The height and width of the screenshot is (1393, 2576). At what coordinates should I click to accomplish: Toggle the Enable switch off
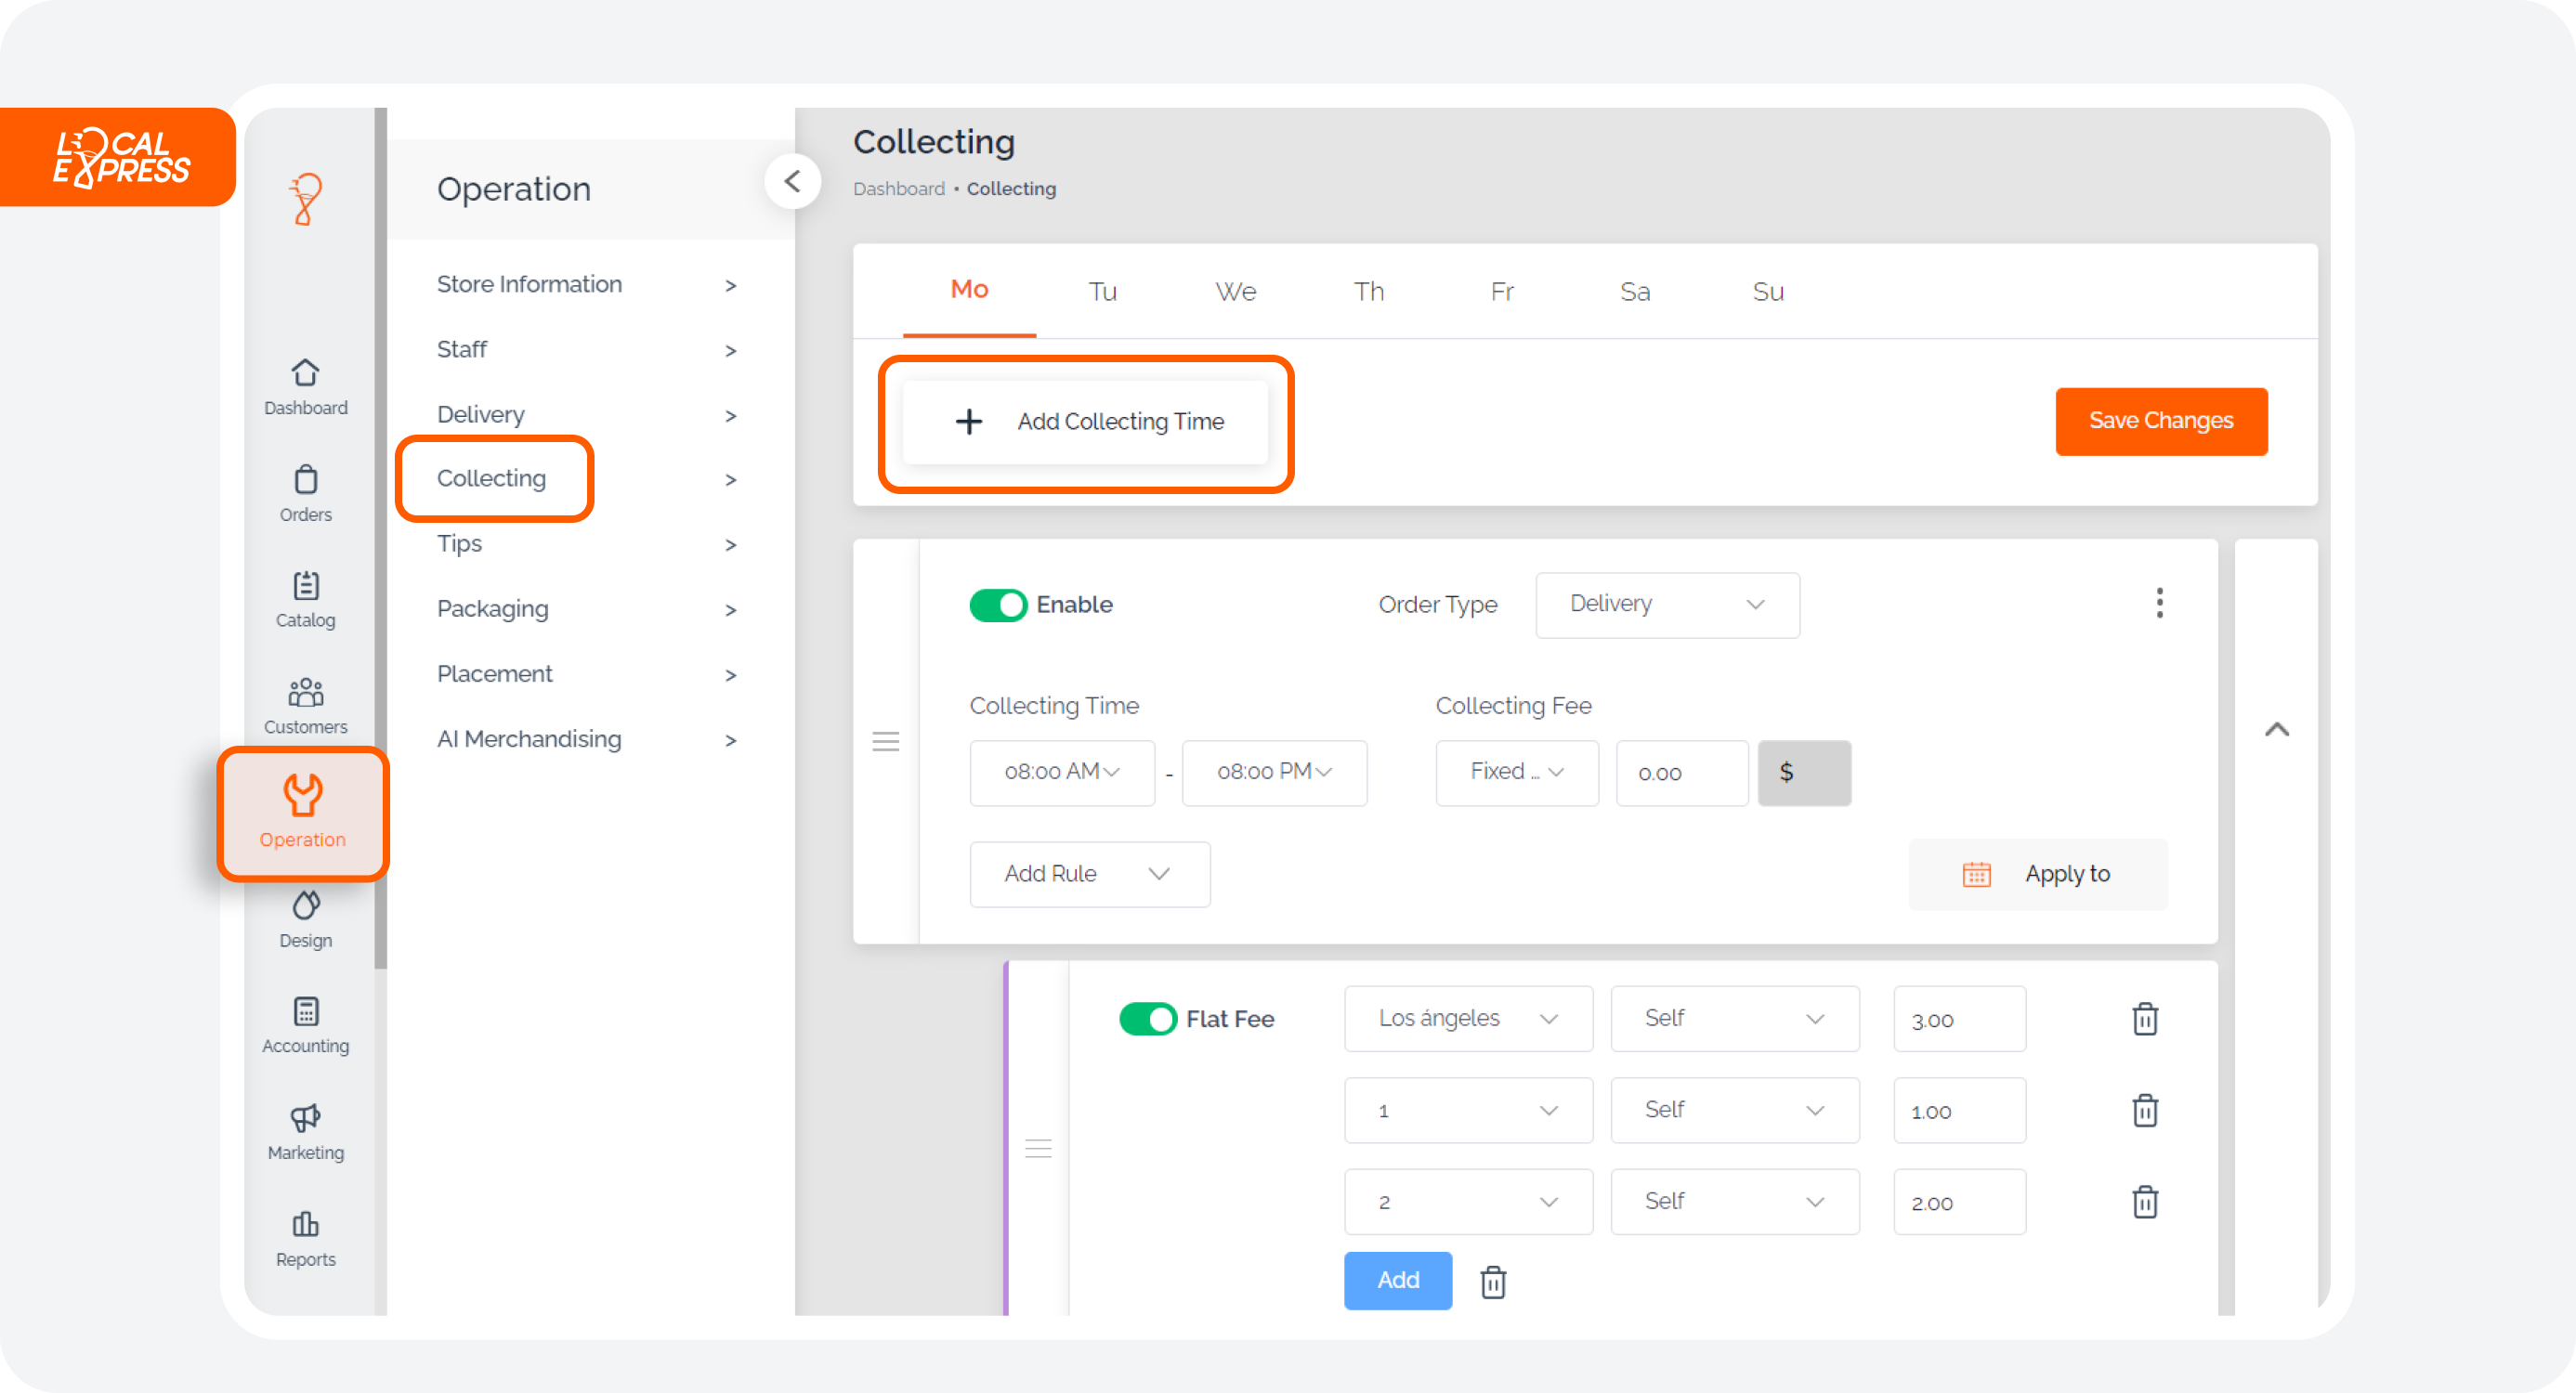[x=997, y=605]
